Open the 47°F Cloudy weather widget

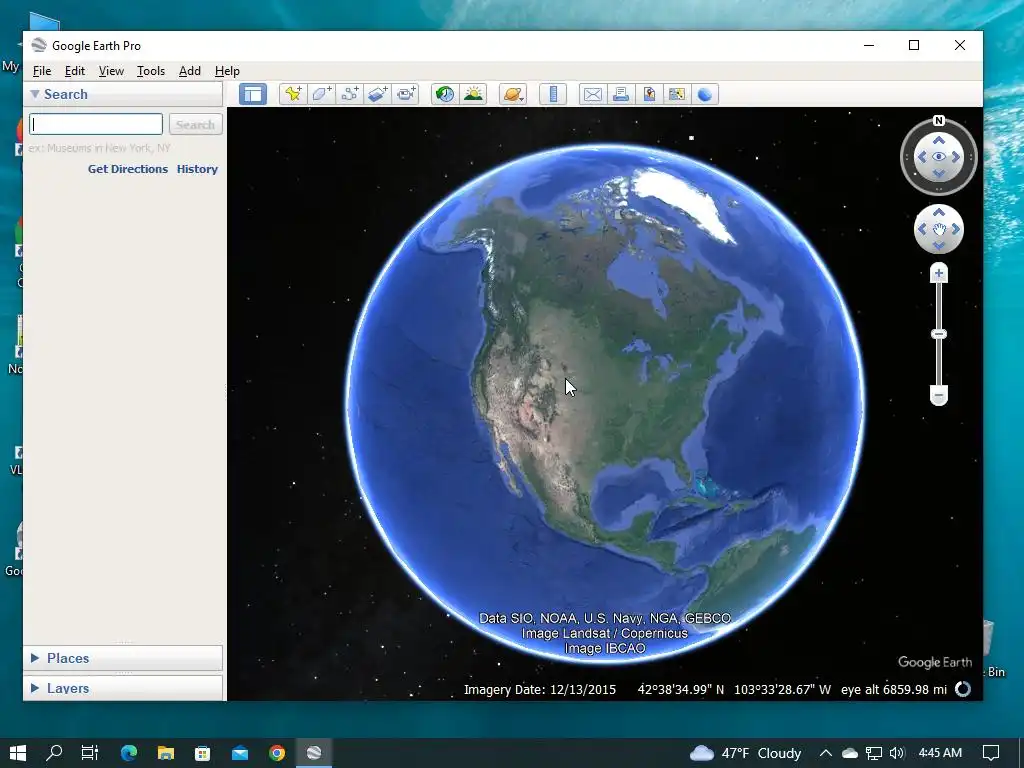746,753
